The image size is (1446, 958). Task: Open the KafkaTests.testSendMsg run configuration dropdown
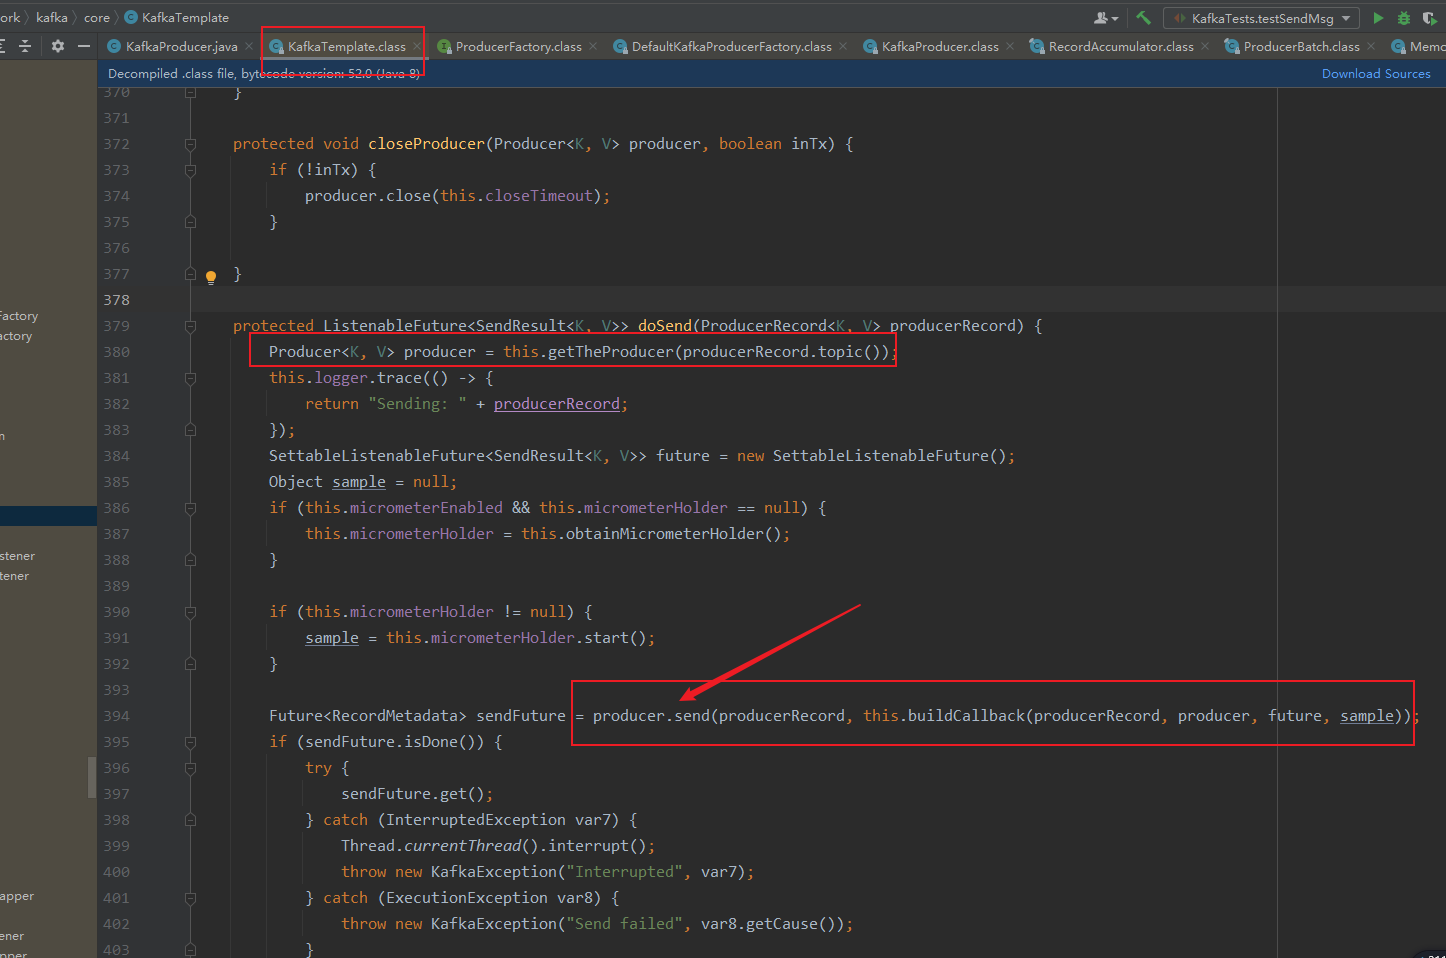1262,18
